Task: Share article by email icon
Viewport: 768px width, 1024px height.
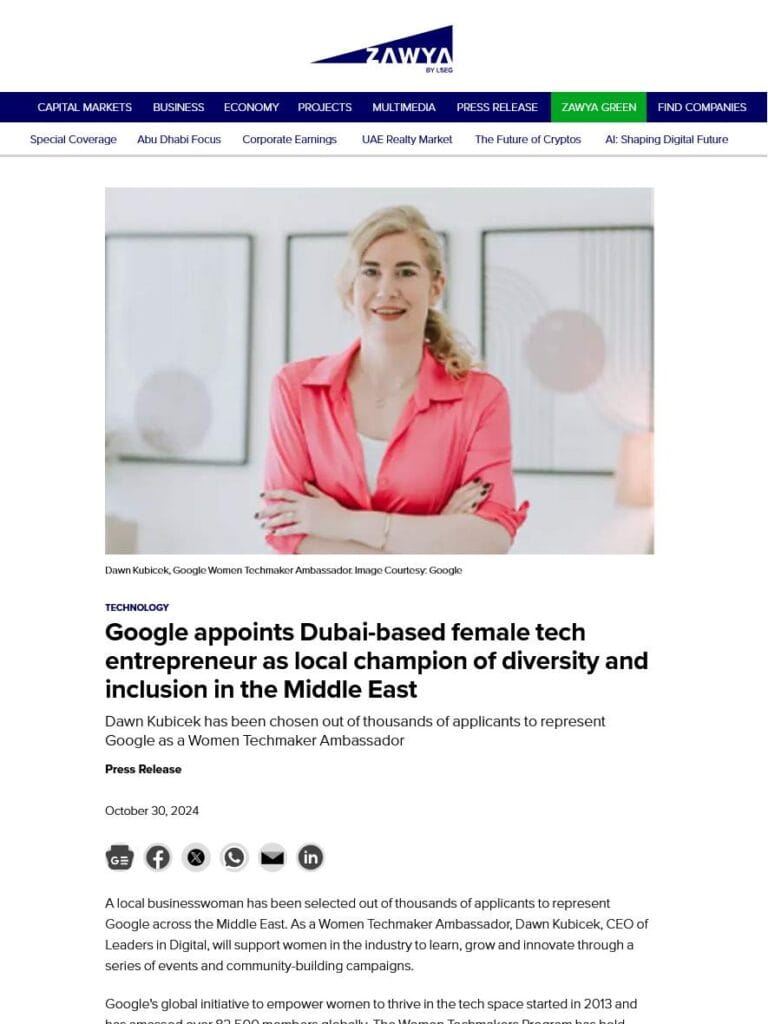Action: 272,857
